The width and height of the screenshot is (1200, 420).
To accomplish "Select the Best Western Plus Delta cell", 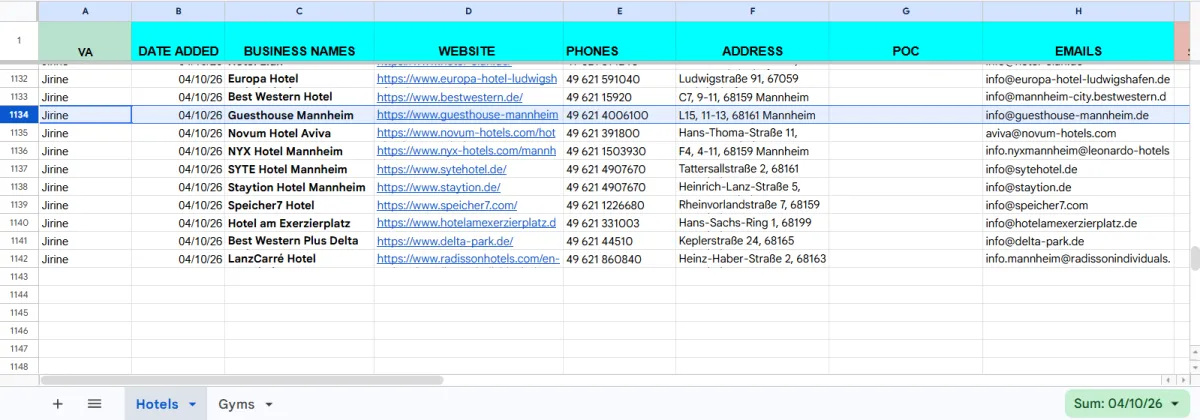I will tap(300, 241).
